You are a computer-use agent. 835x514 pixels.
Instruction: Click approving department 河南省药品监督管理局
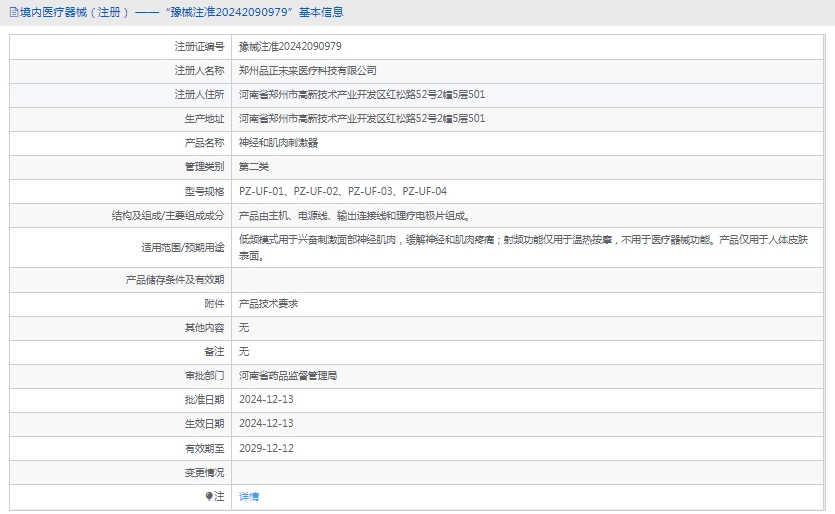click(x=288, y=376)
